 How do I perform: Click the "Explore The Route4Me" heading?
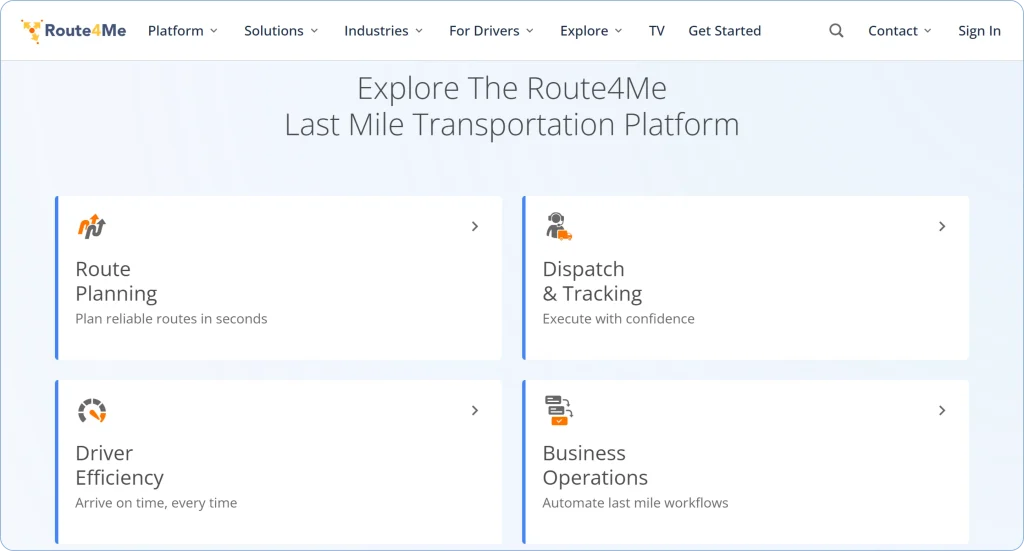pyautogui.click(x=512, y=88)
